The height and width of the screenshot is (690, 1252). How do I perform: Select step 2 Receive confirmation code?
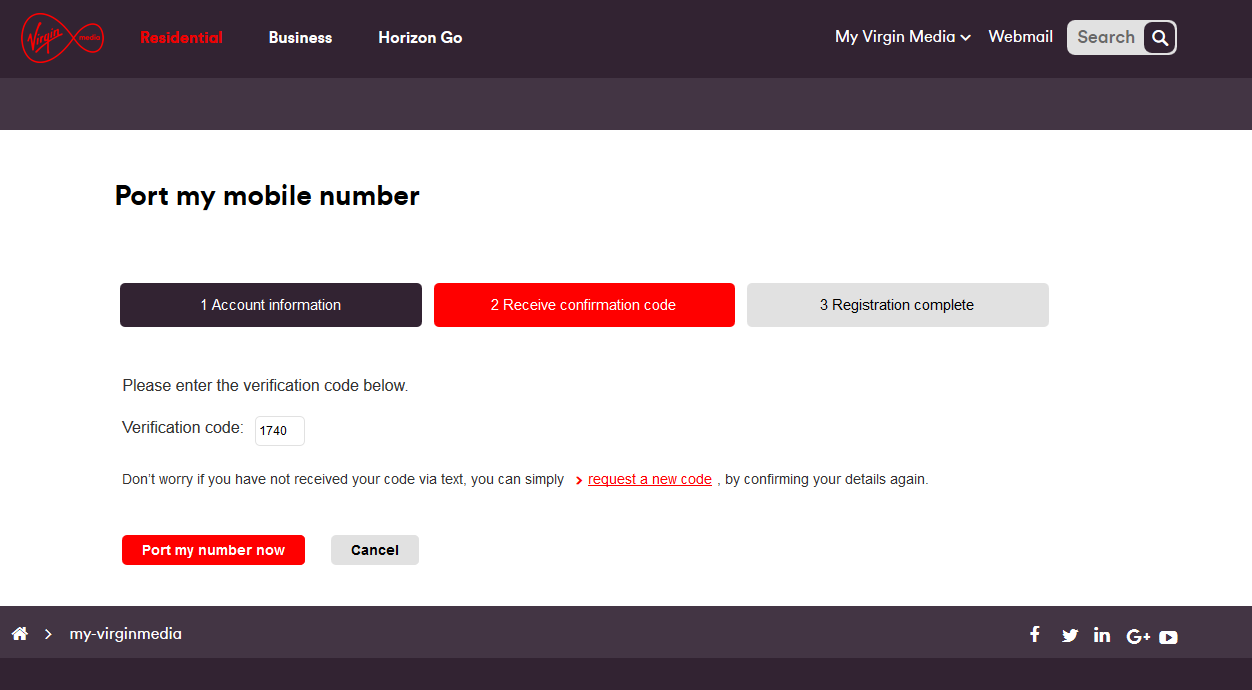click(x=584, y=305)
